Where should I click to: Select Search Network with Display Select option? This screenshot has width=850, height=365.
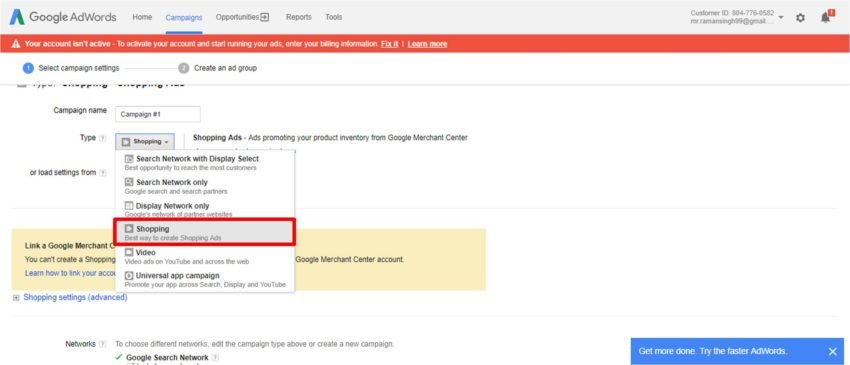(205, 163)
